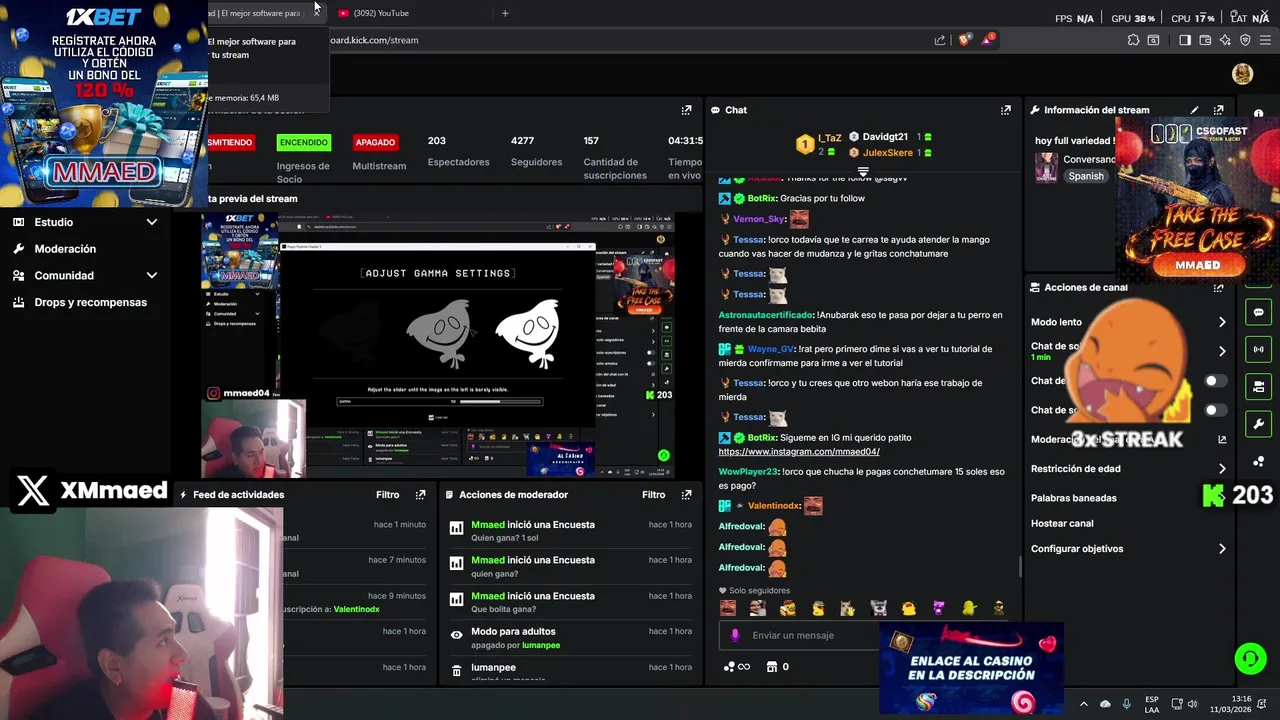Screen dimensions: 1280x720
Task: Click the AI sparkle icon in browser toolbar
Action: pyautogui.click(x=1225, y=40)
